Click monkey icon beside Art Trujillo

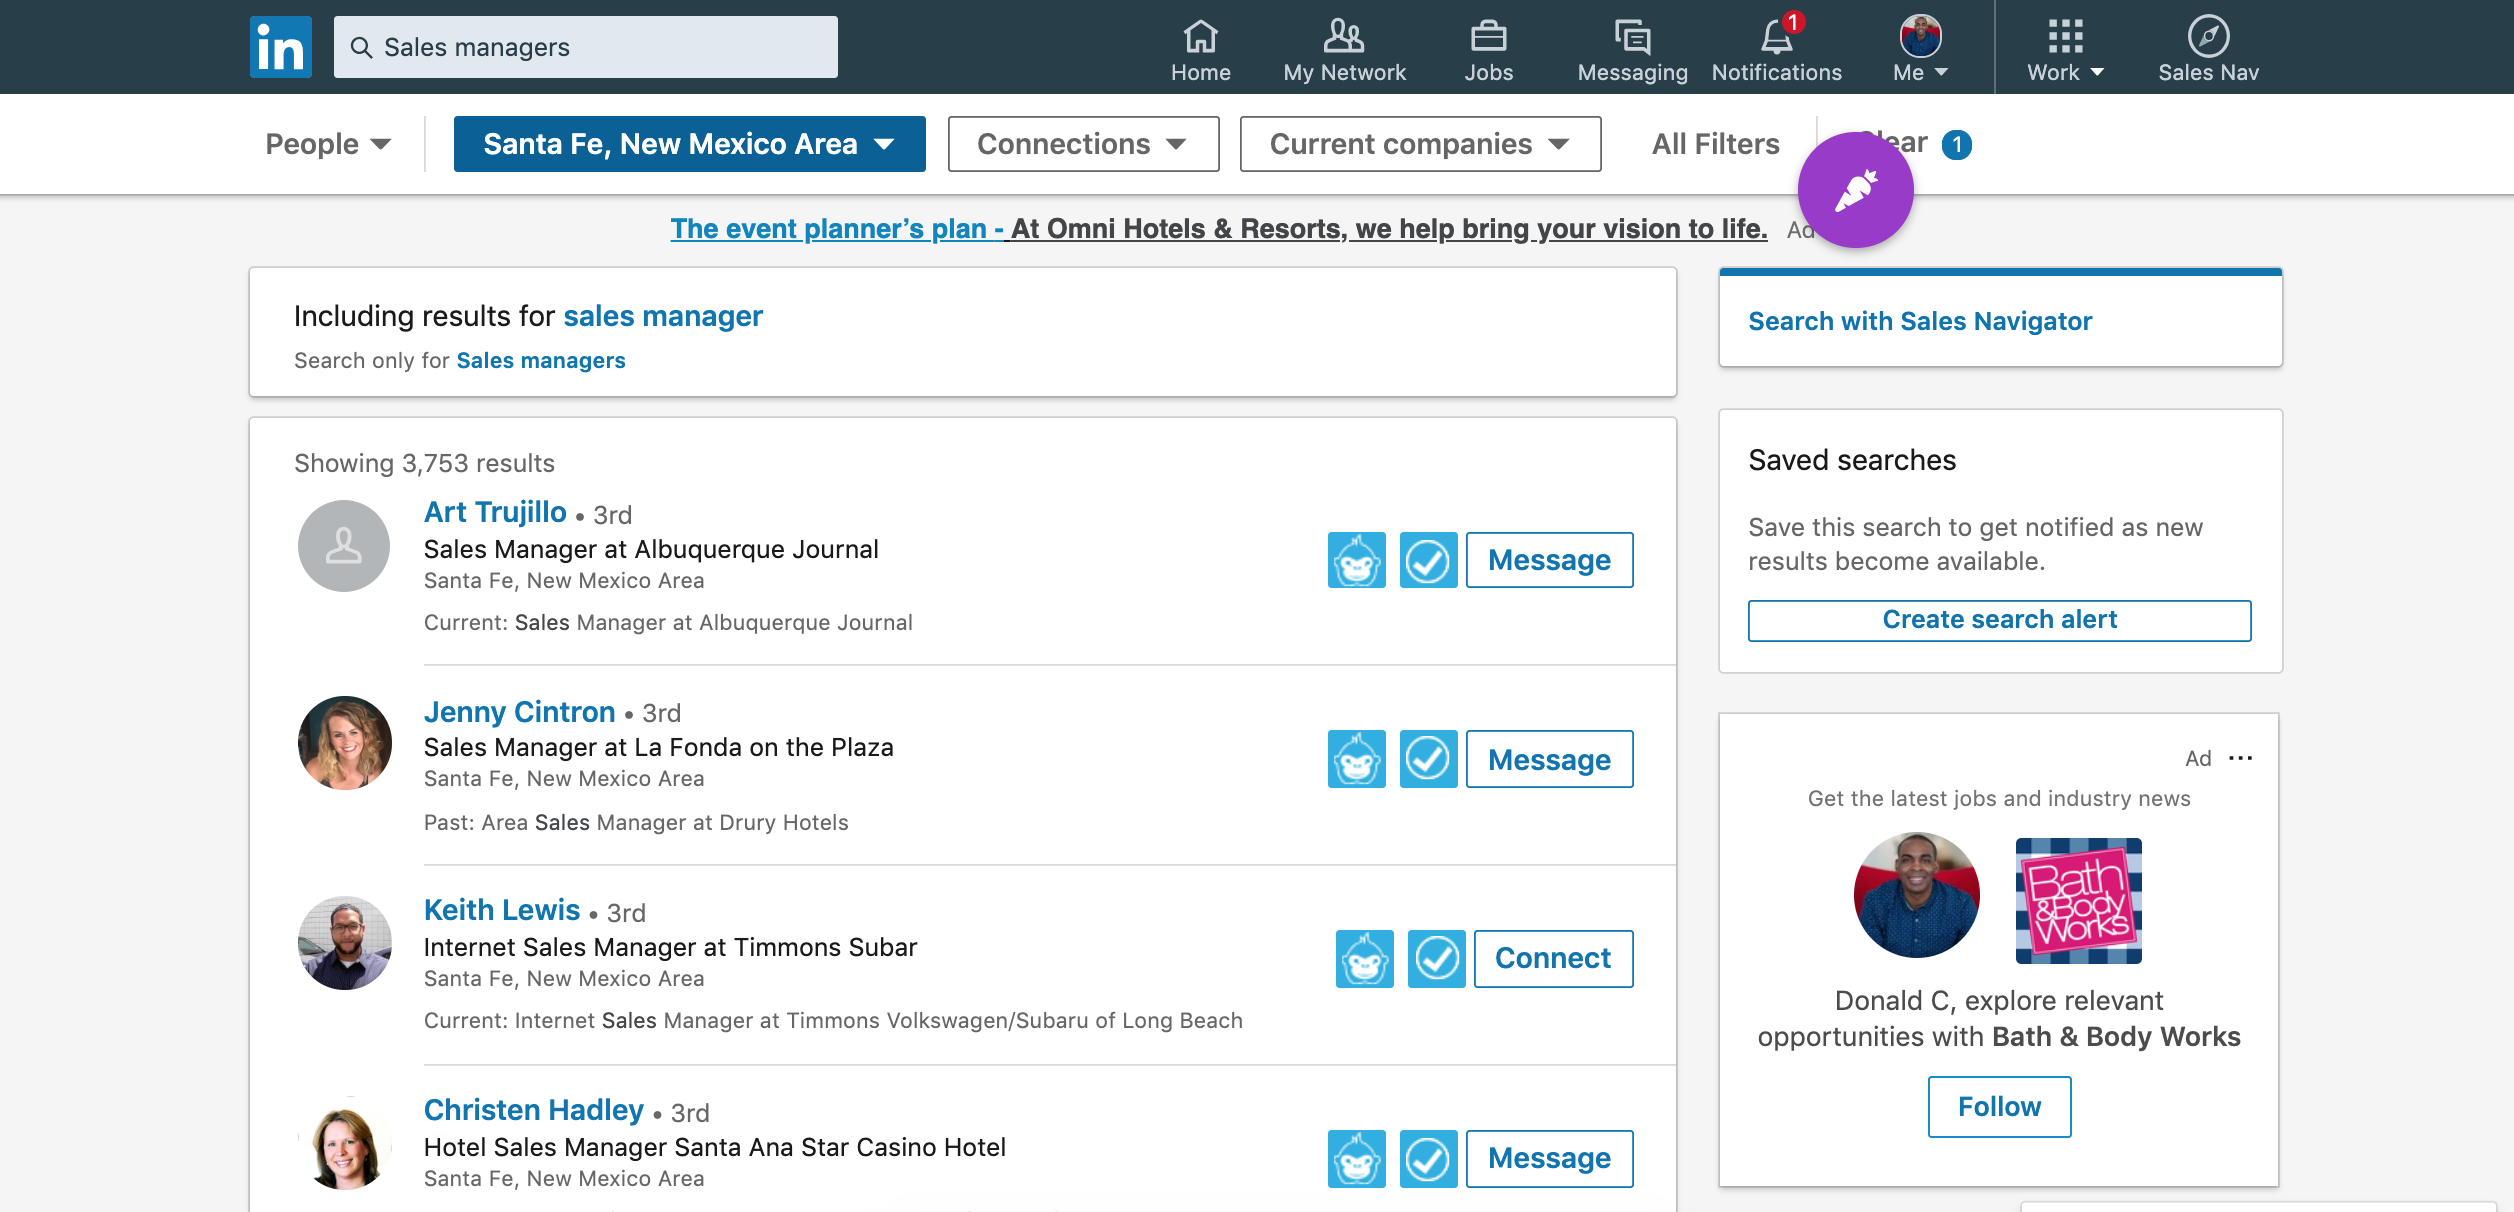(1357, 560)
